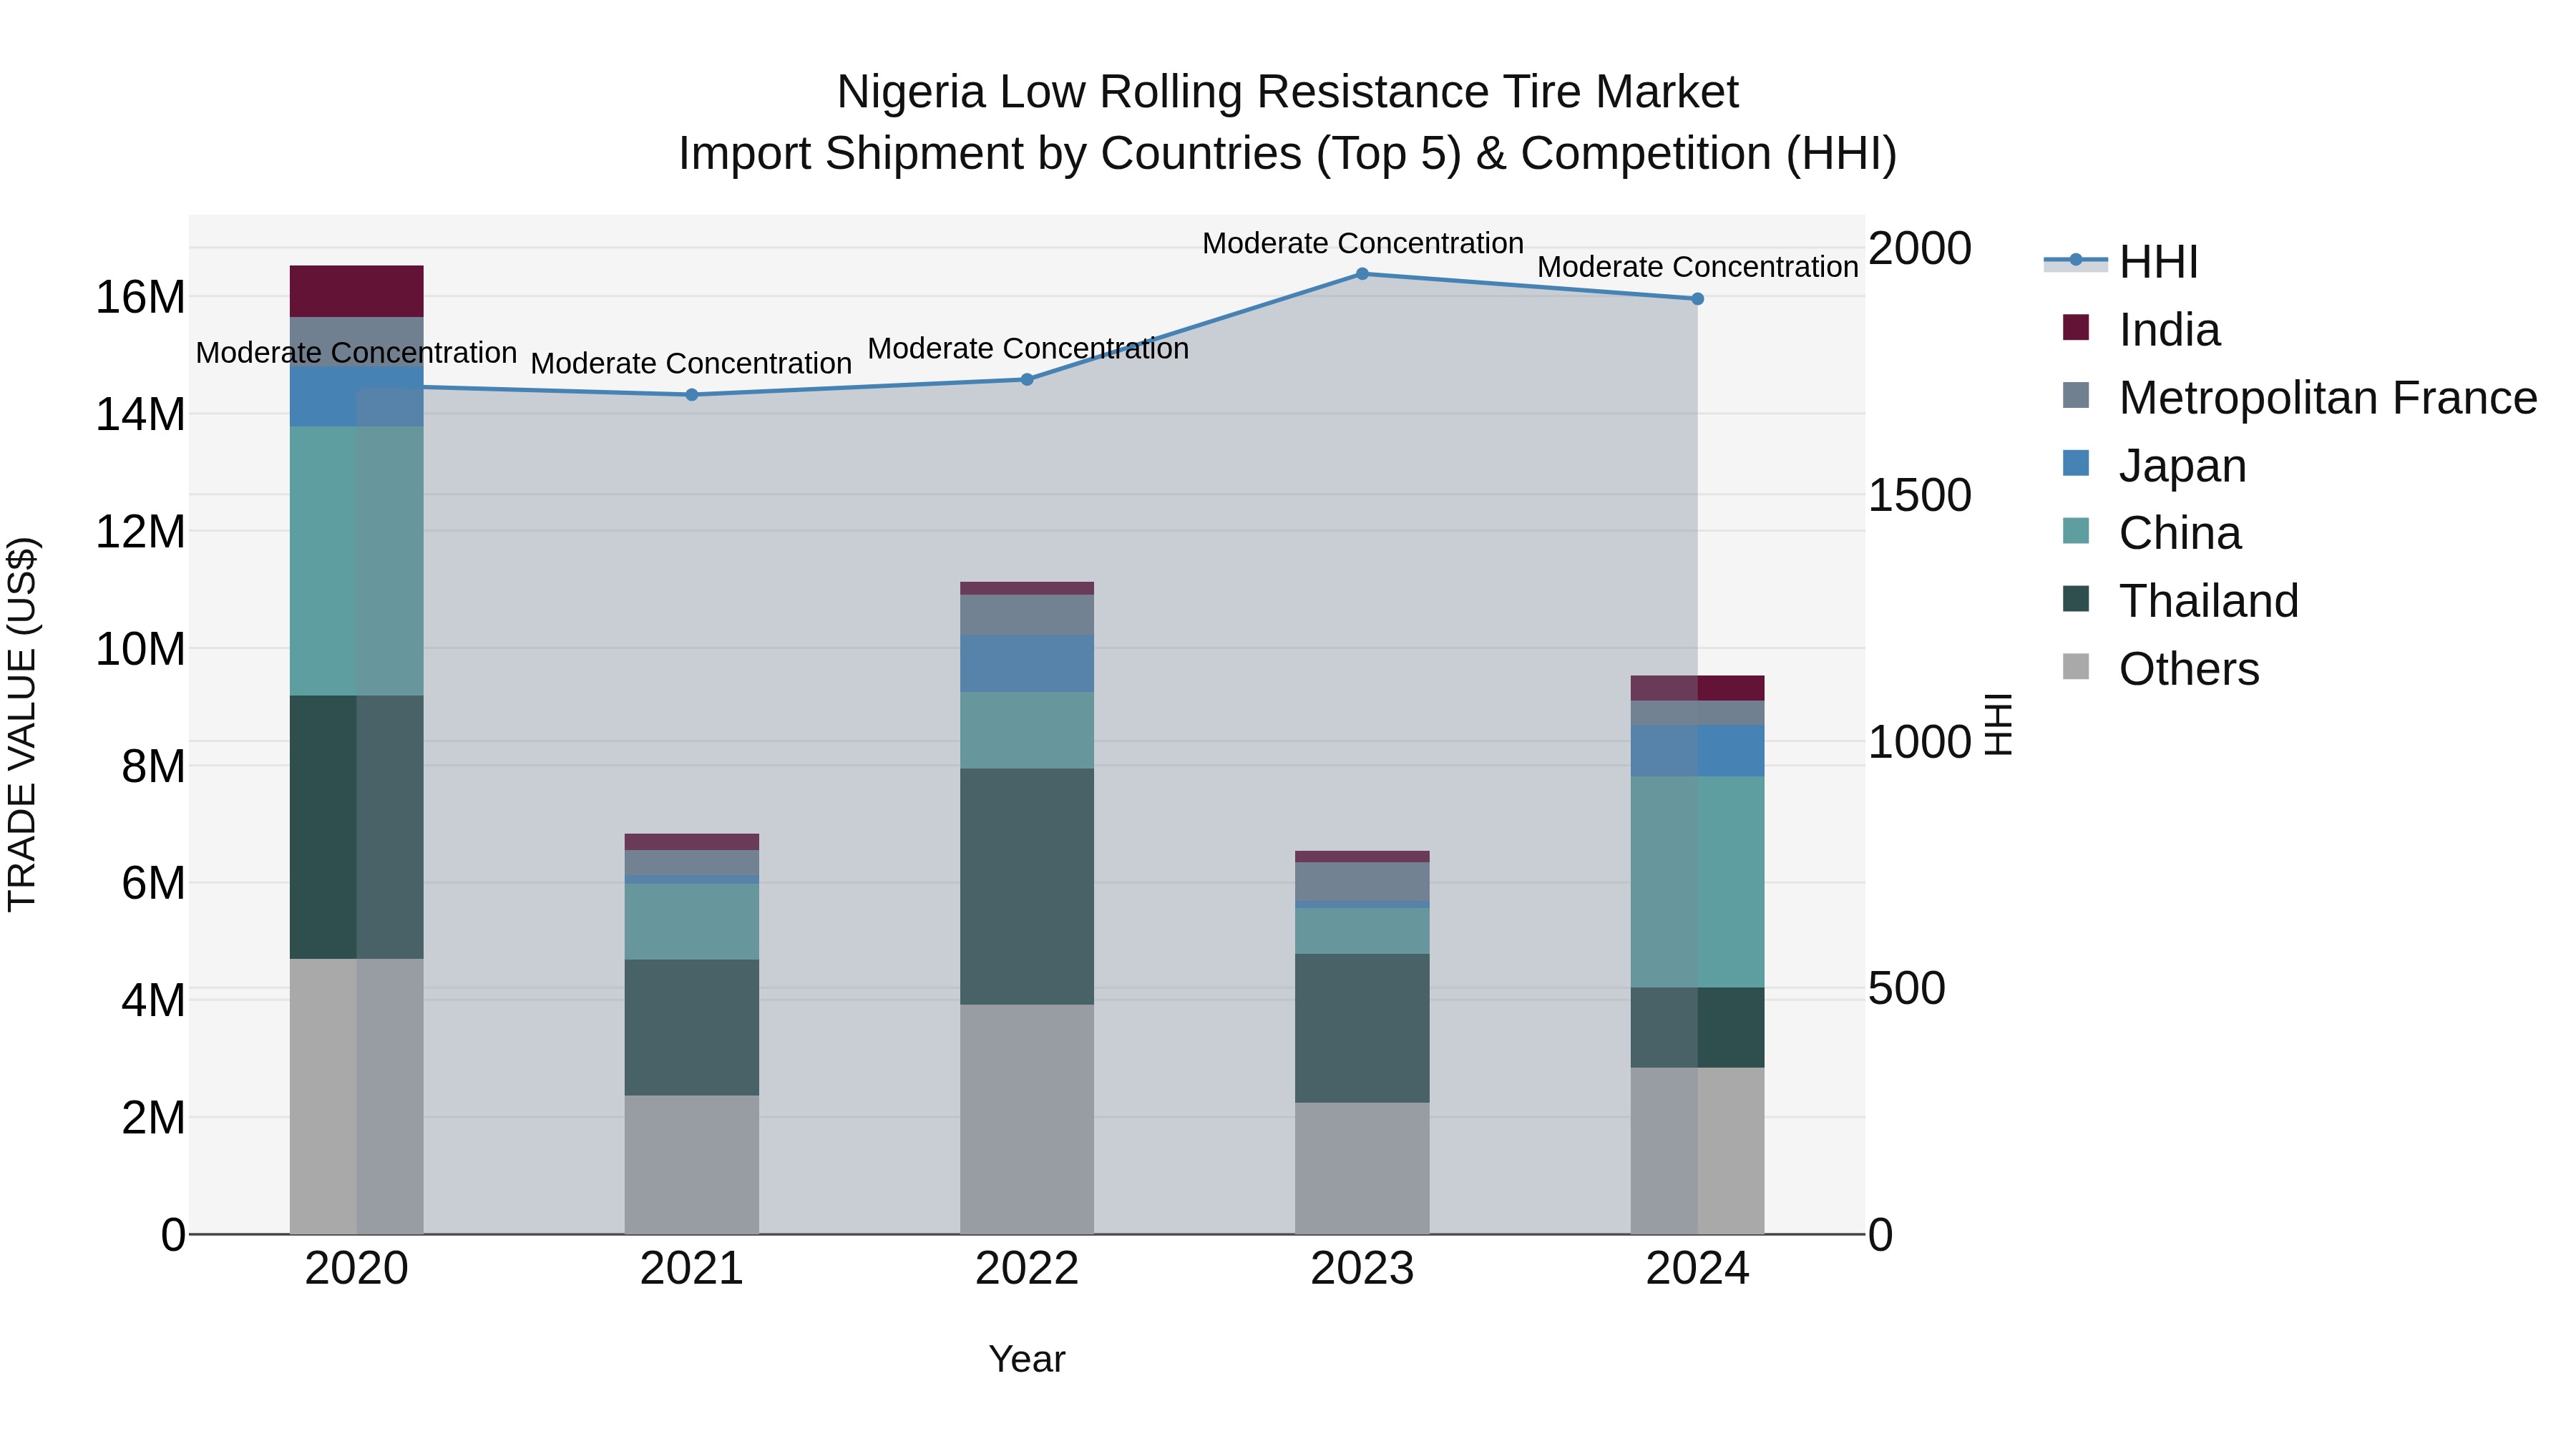Click the India maroon legend swatch
This screenshot has height=1449, width=2576.
pyautogui.click(x=2076, y=327)
